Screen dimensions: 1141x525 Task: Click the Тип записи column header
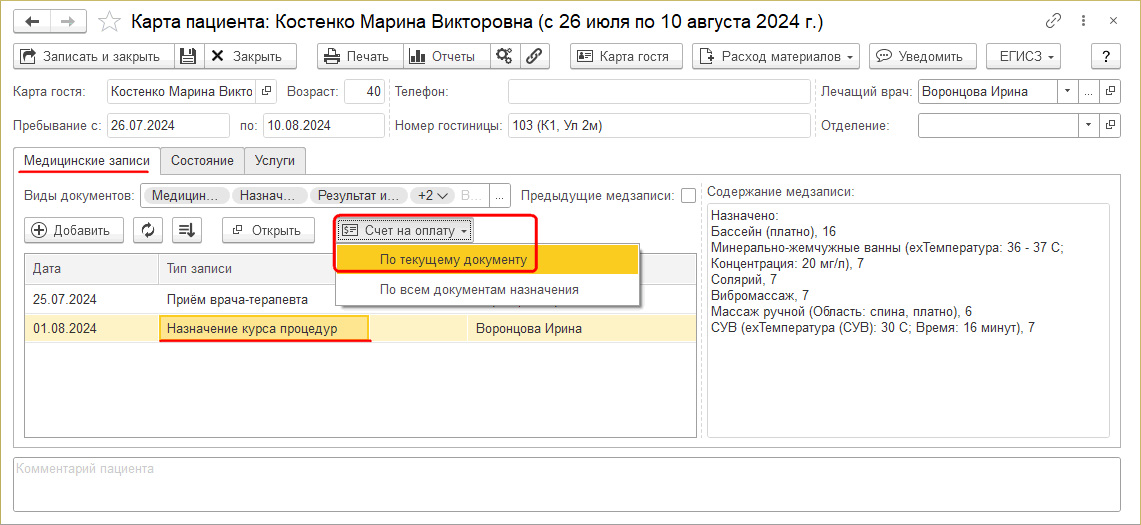click(247, 269)
